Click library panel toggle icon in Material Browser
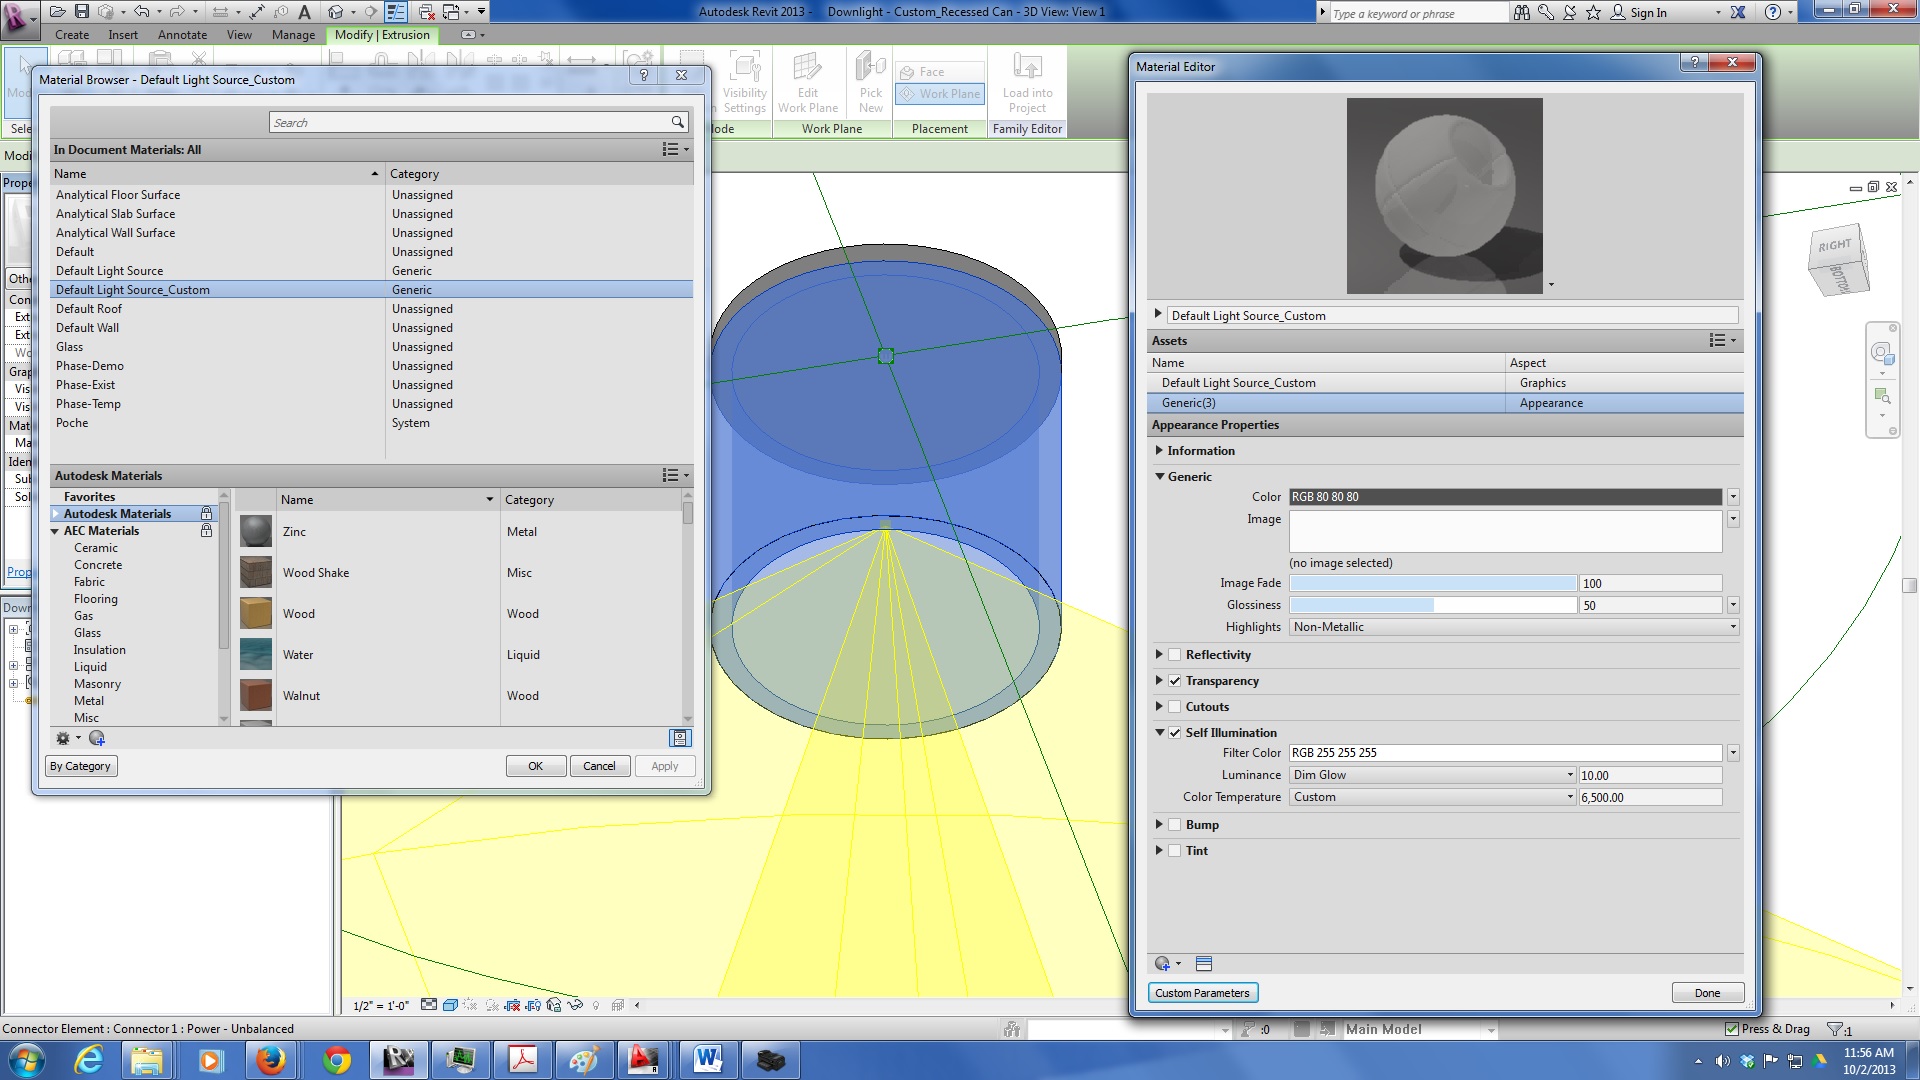Screen dimensions: 1920x1080 tap(680, 738)
